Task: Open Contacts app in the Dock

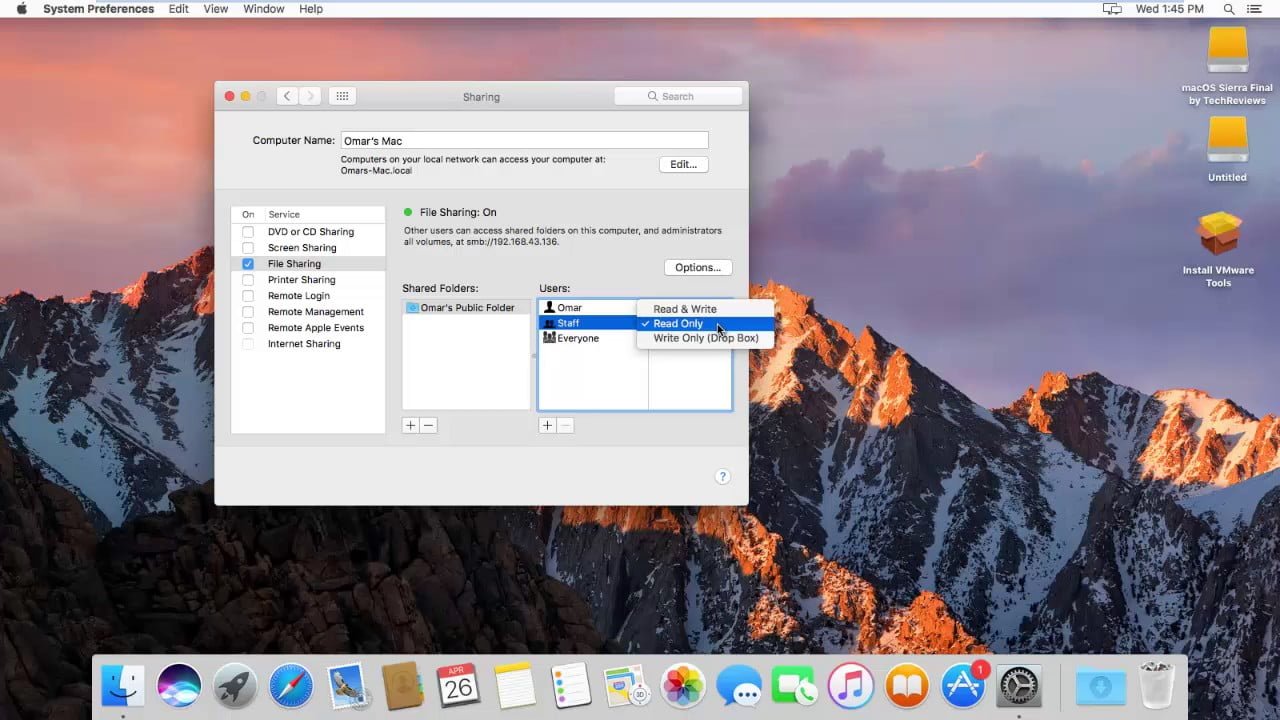Action: [403, 686]
